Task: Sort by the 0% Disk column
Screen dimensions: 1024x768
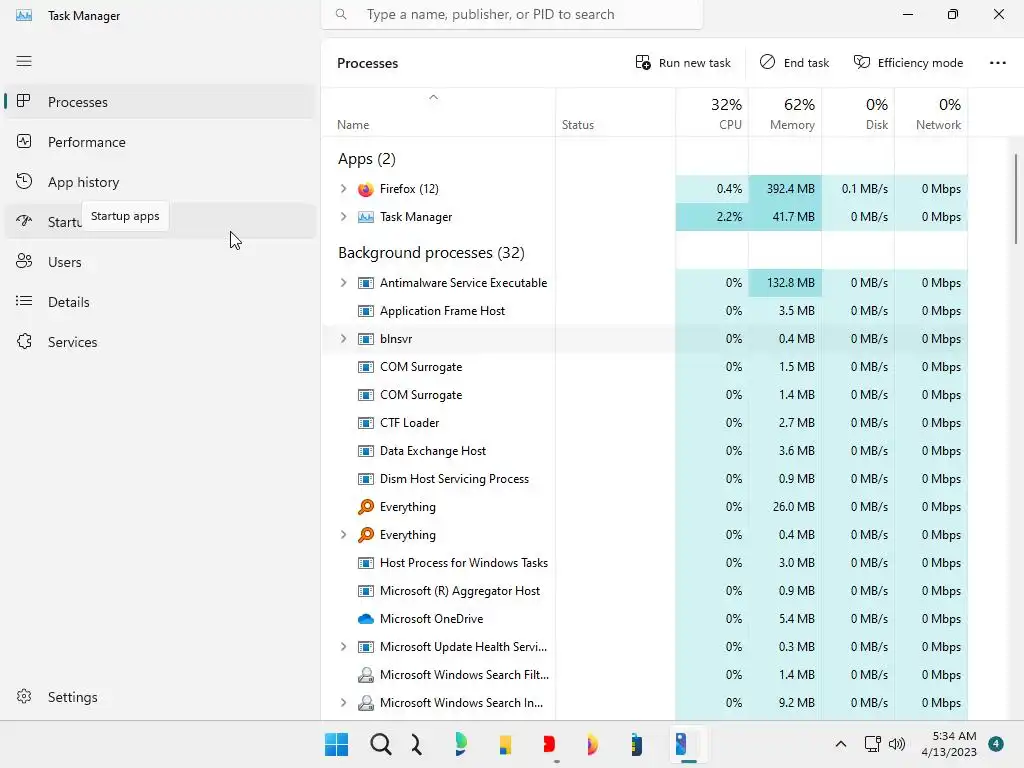Action: (x=858, y=113)
